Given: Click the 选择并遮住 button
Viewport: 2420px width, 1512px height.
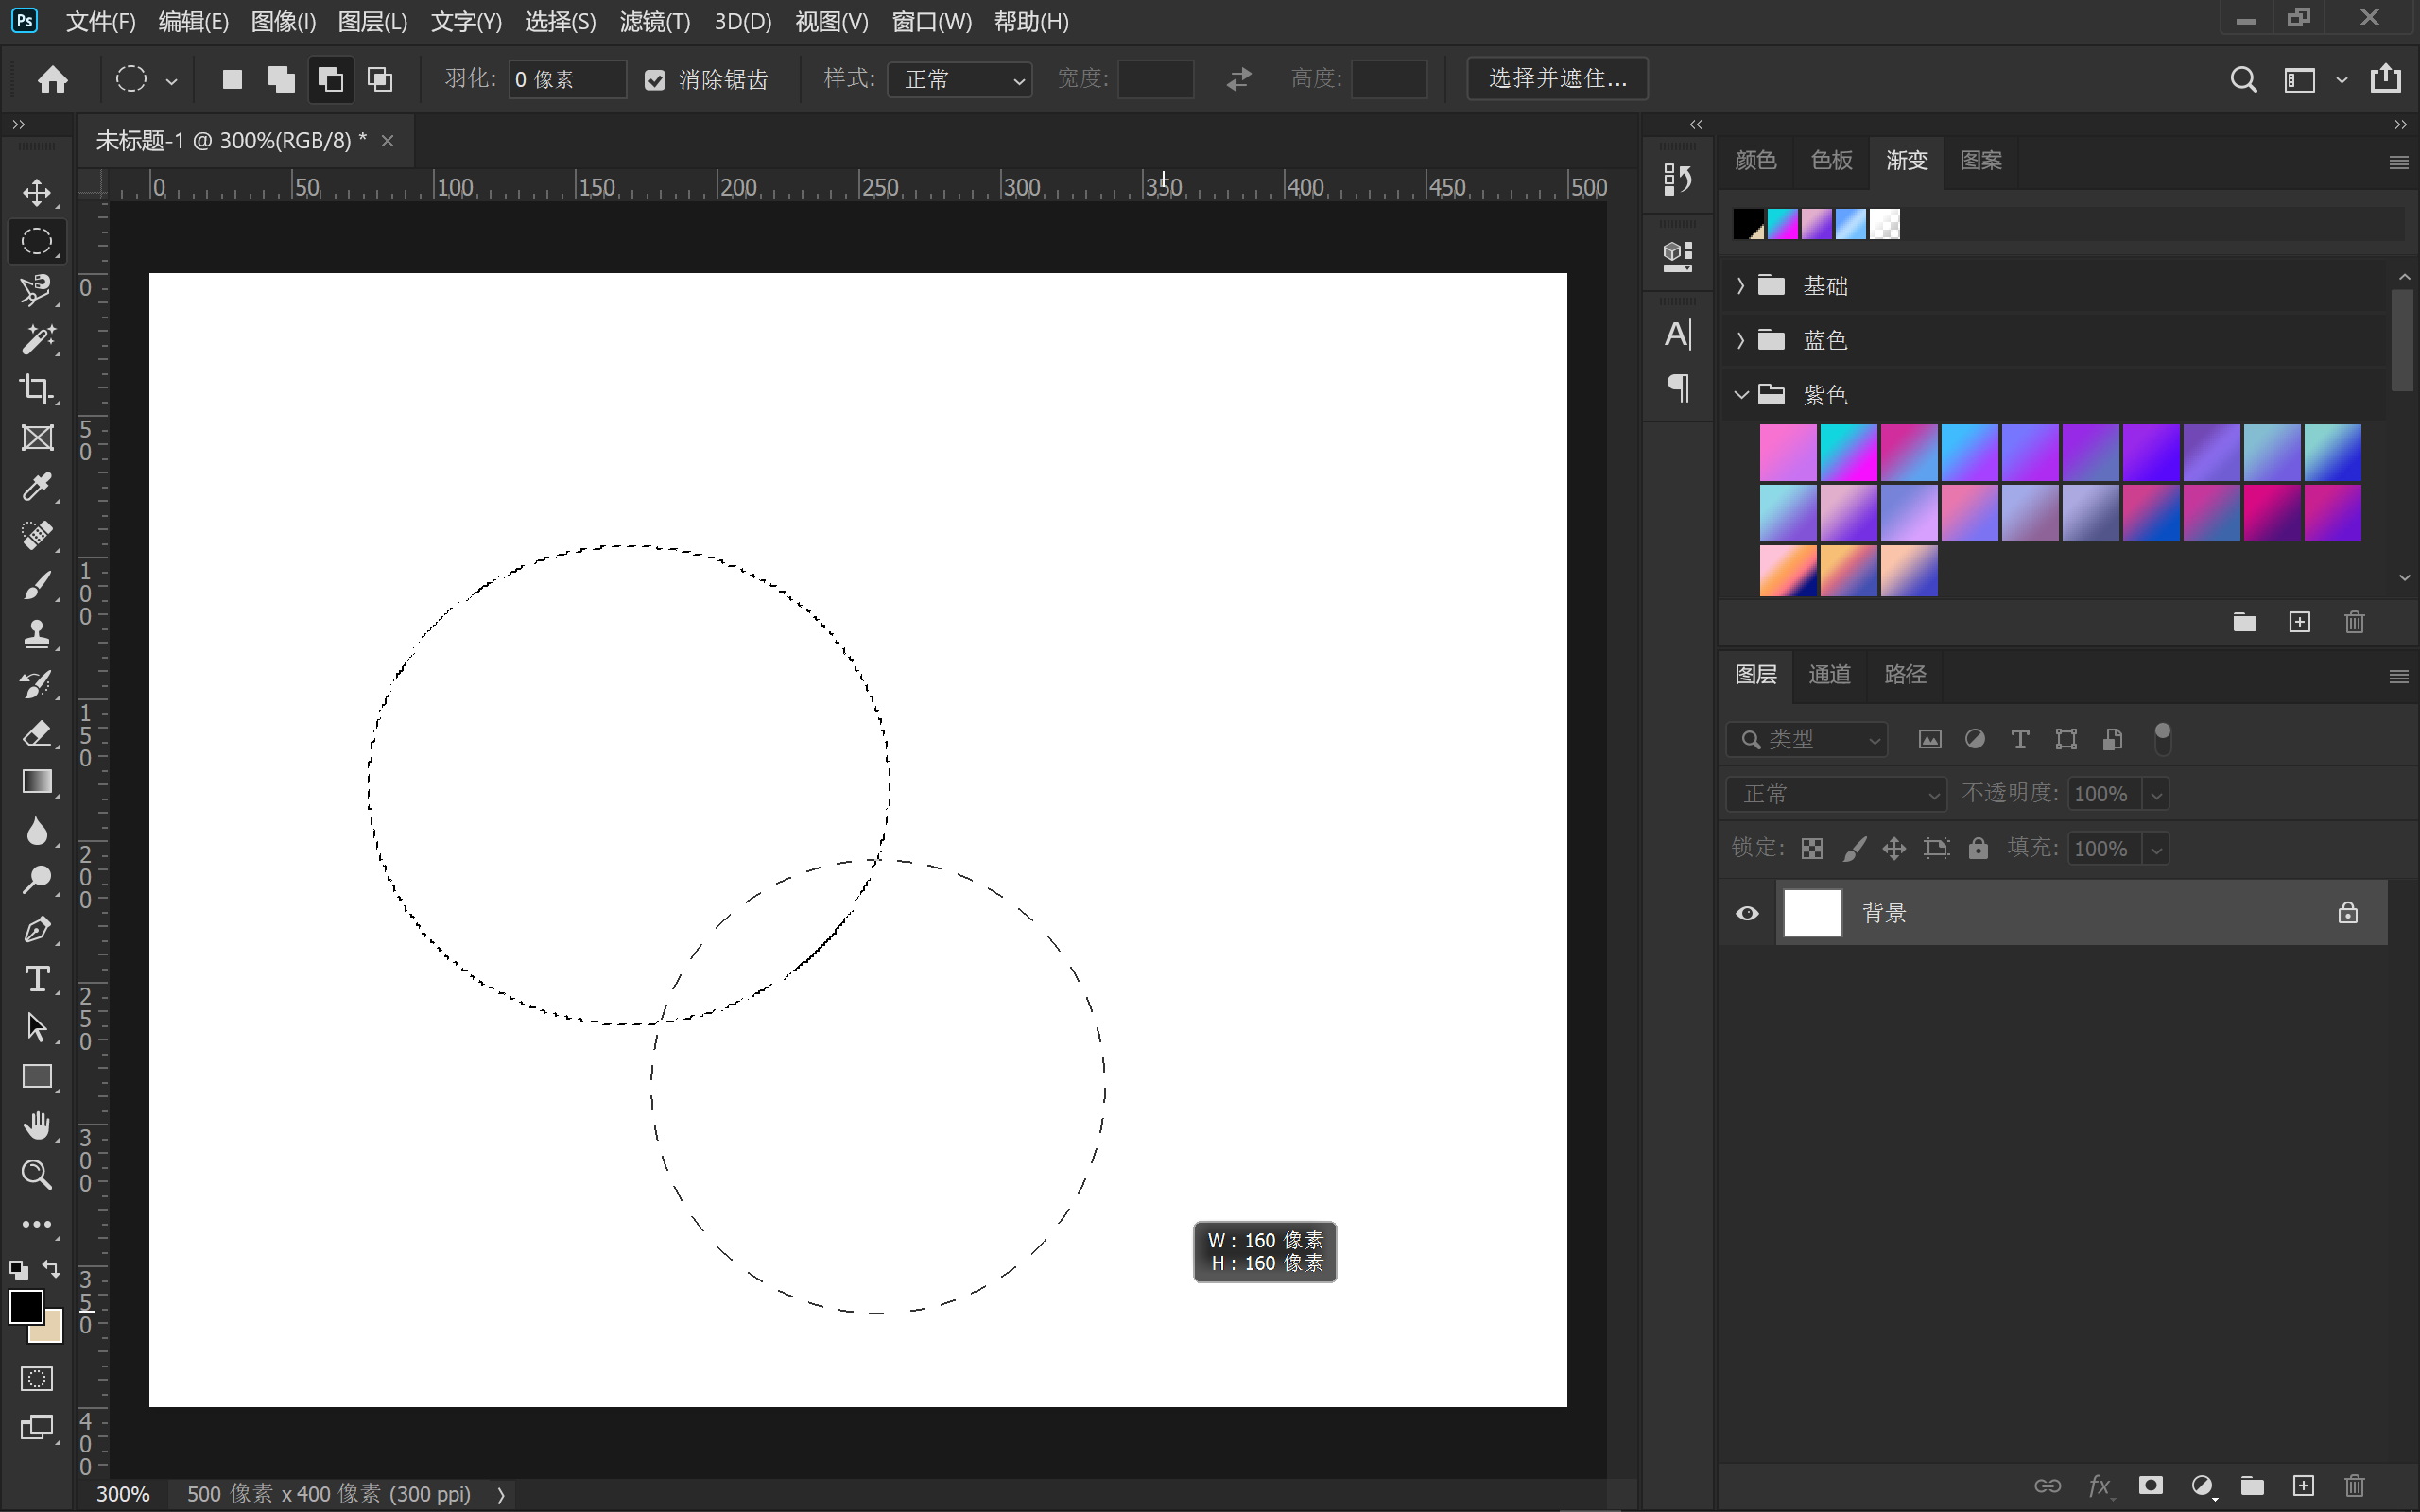Looking at the screenshot, I should tap(1557, 79).
